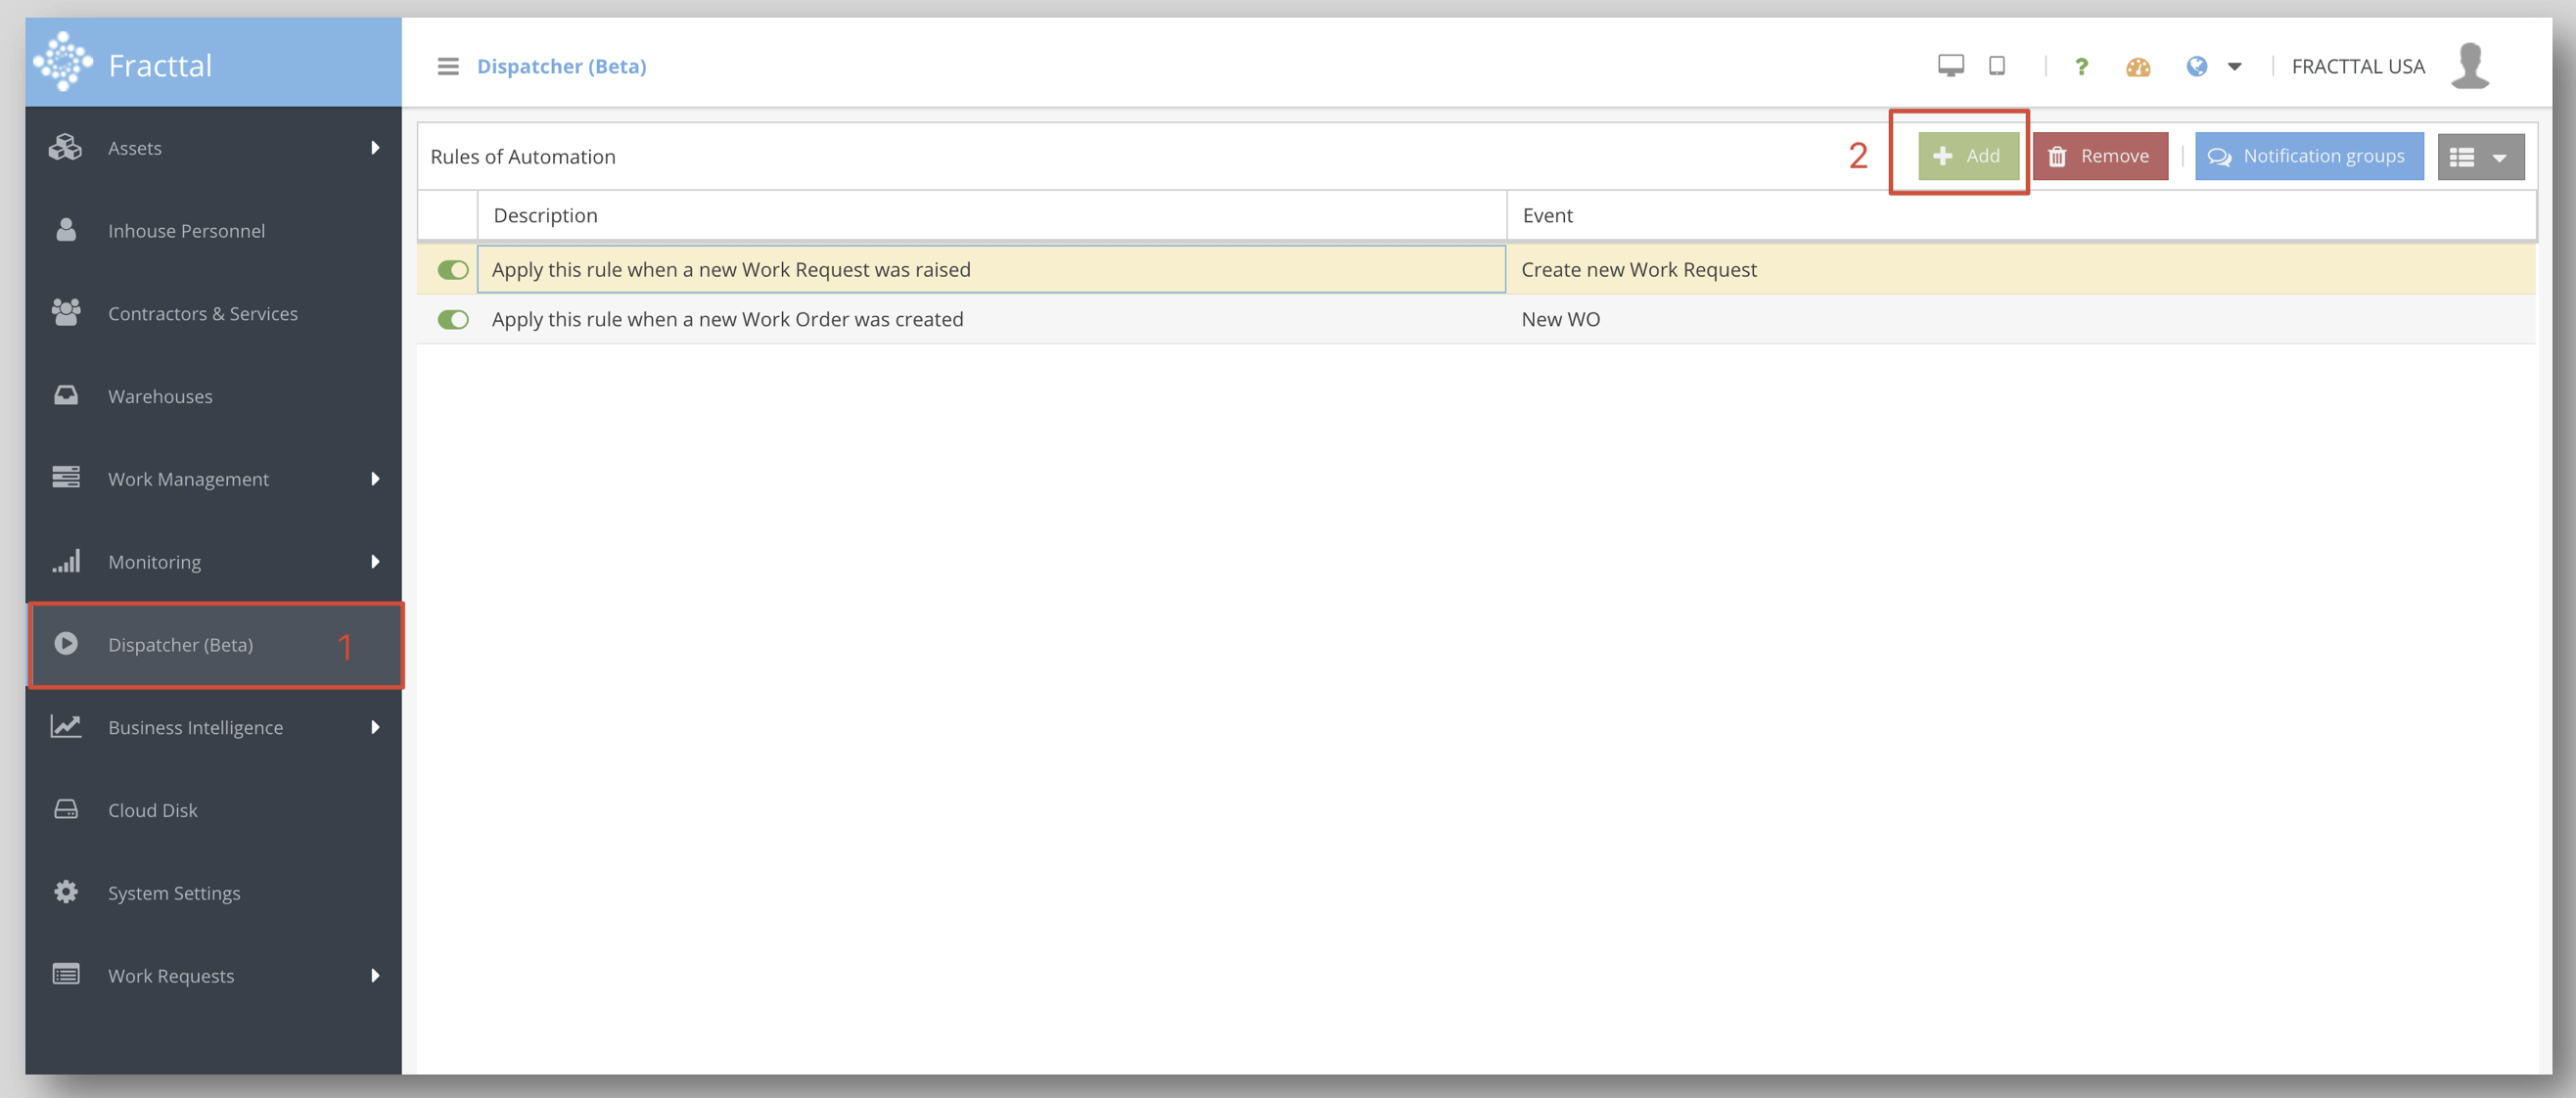
Task: Expand the Work Management submenu arrow
Action: tap(375, 479)
